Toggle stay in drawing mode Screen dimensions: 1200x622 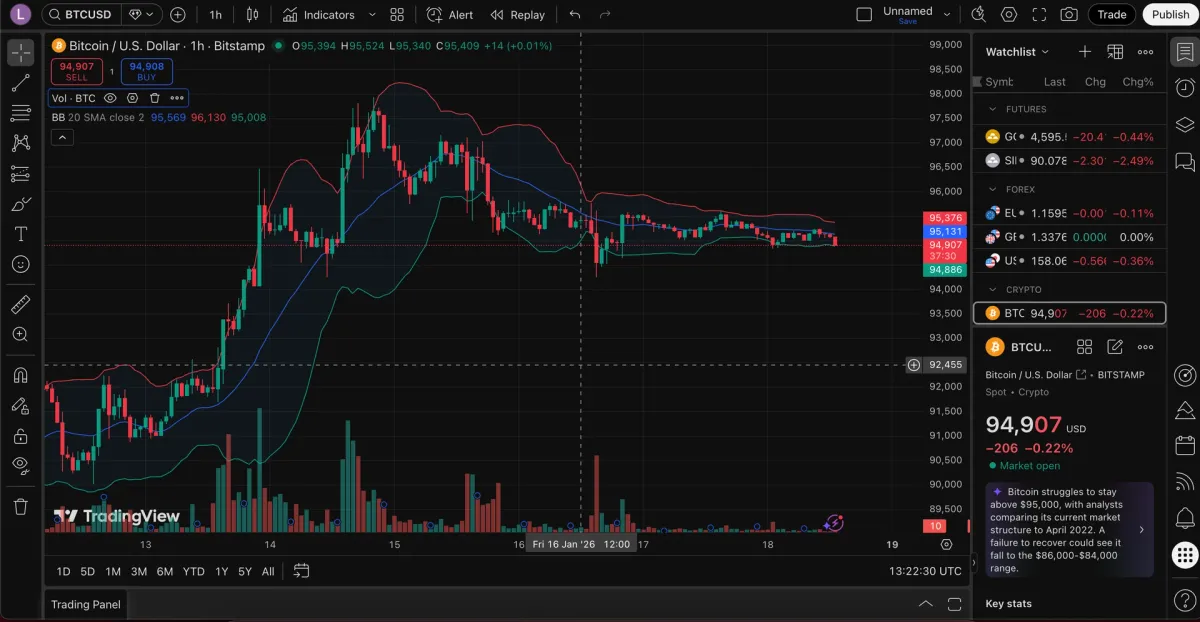[20, 405]
